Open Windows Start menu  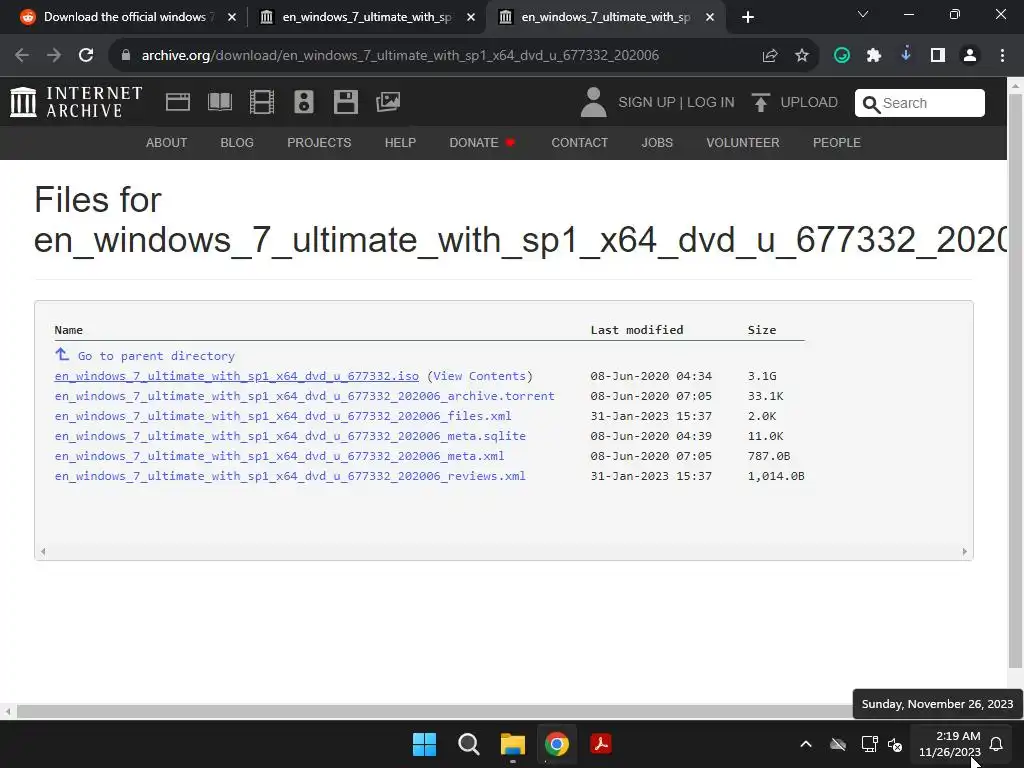(x=424, y=744)
